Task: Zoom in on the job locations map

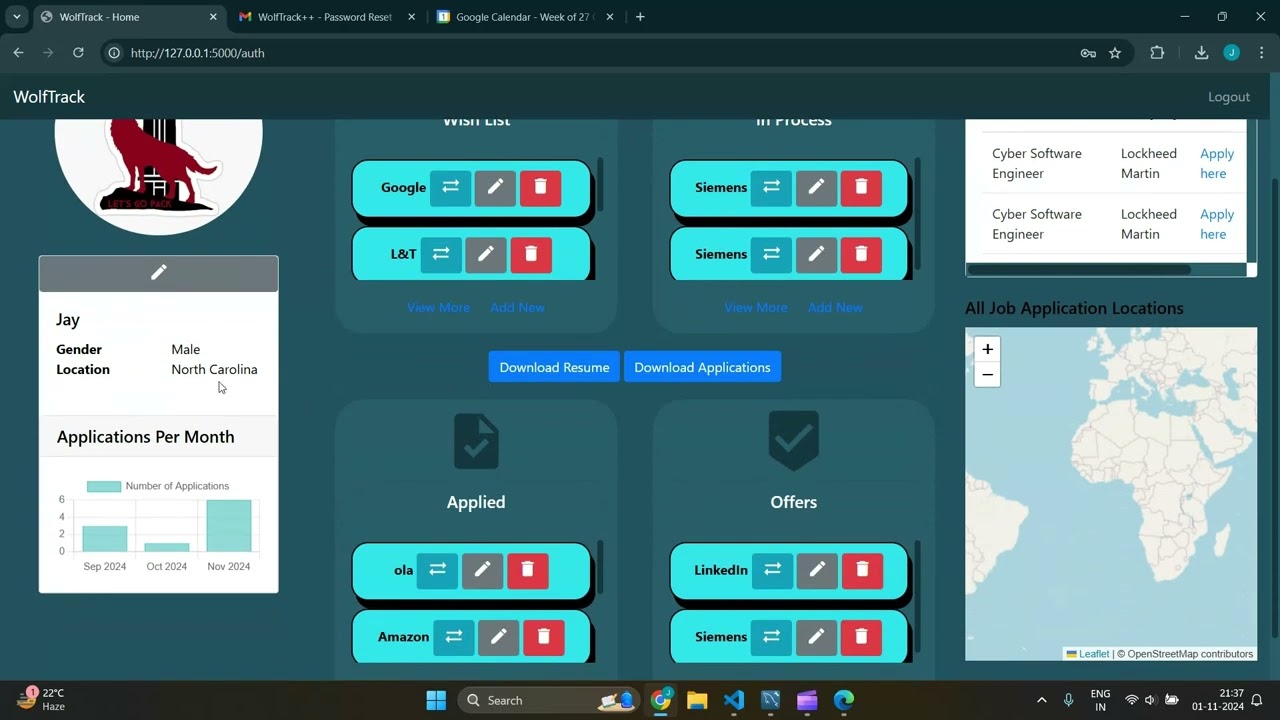Action: (x=987, y=349)
